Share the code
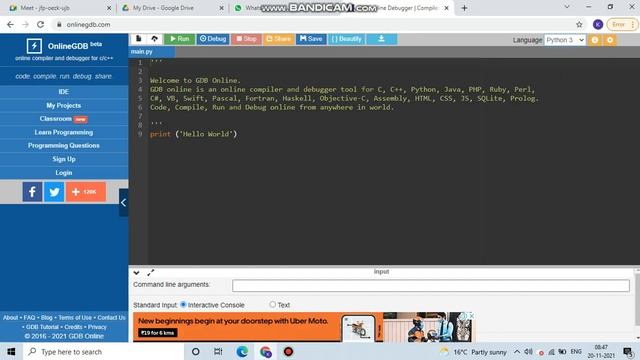Viewport: 640px width, 360px height. pos(278,39)
